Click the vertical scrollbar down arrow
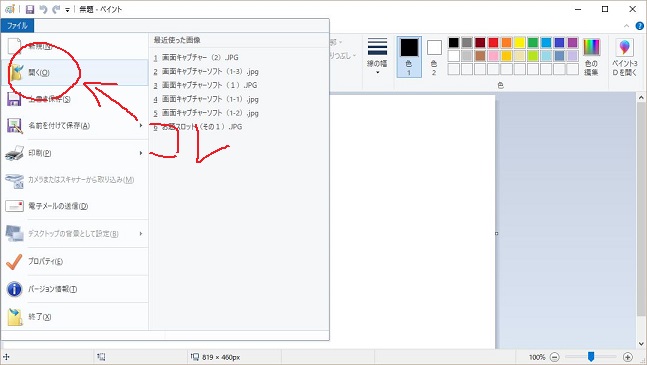The width and height of the screenshot is (647, 365). point(641,343)
